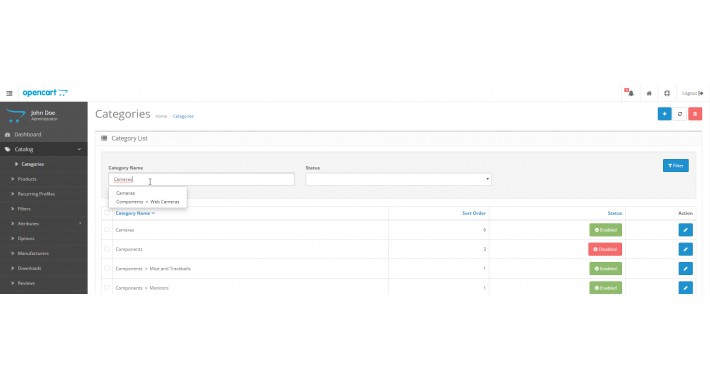710x380 pixels.
Task: Check the Components > Monitors row checkbox
Action: click(107, 288)
